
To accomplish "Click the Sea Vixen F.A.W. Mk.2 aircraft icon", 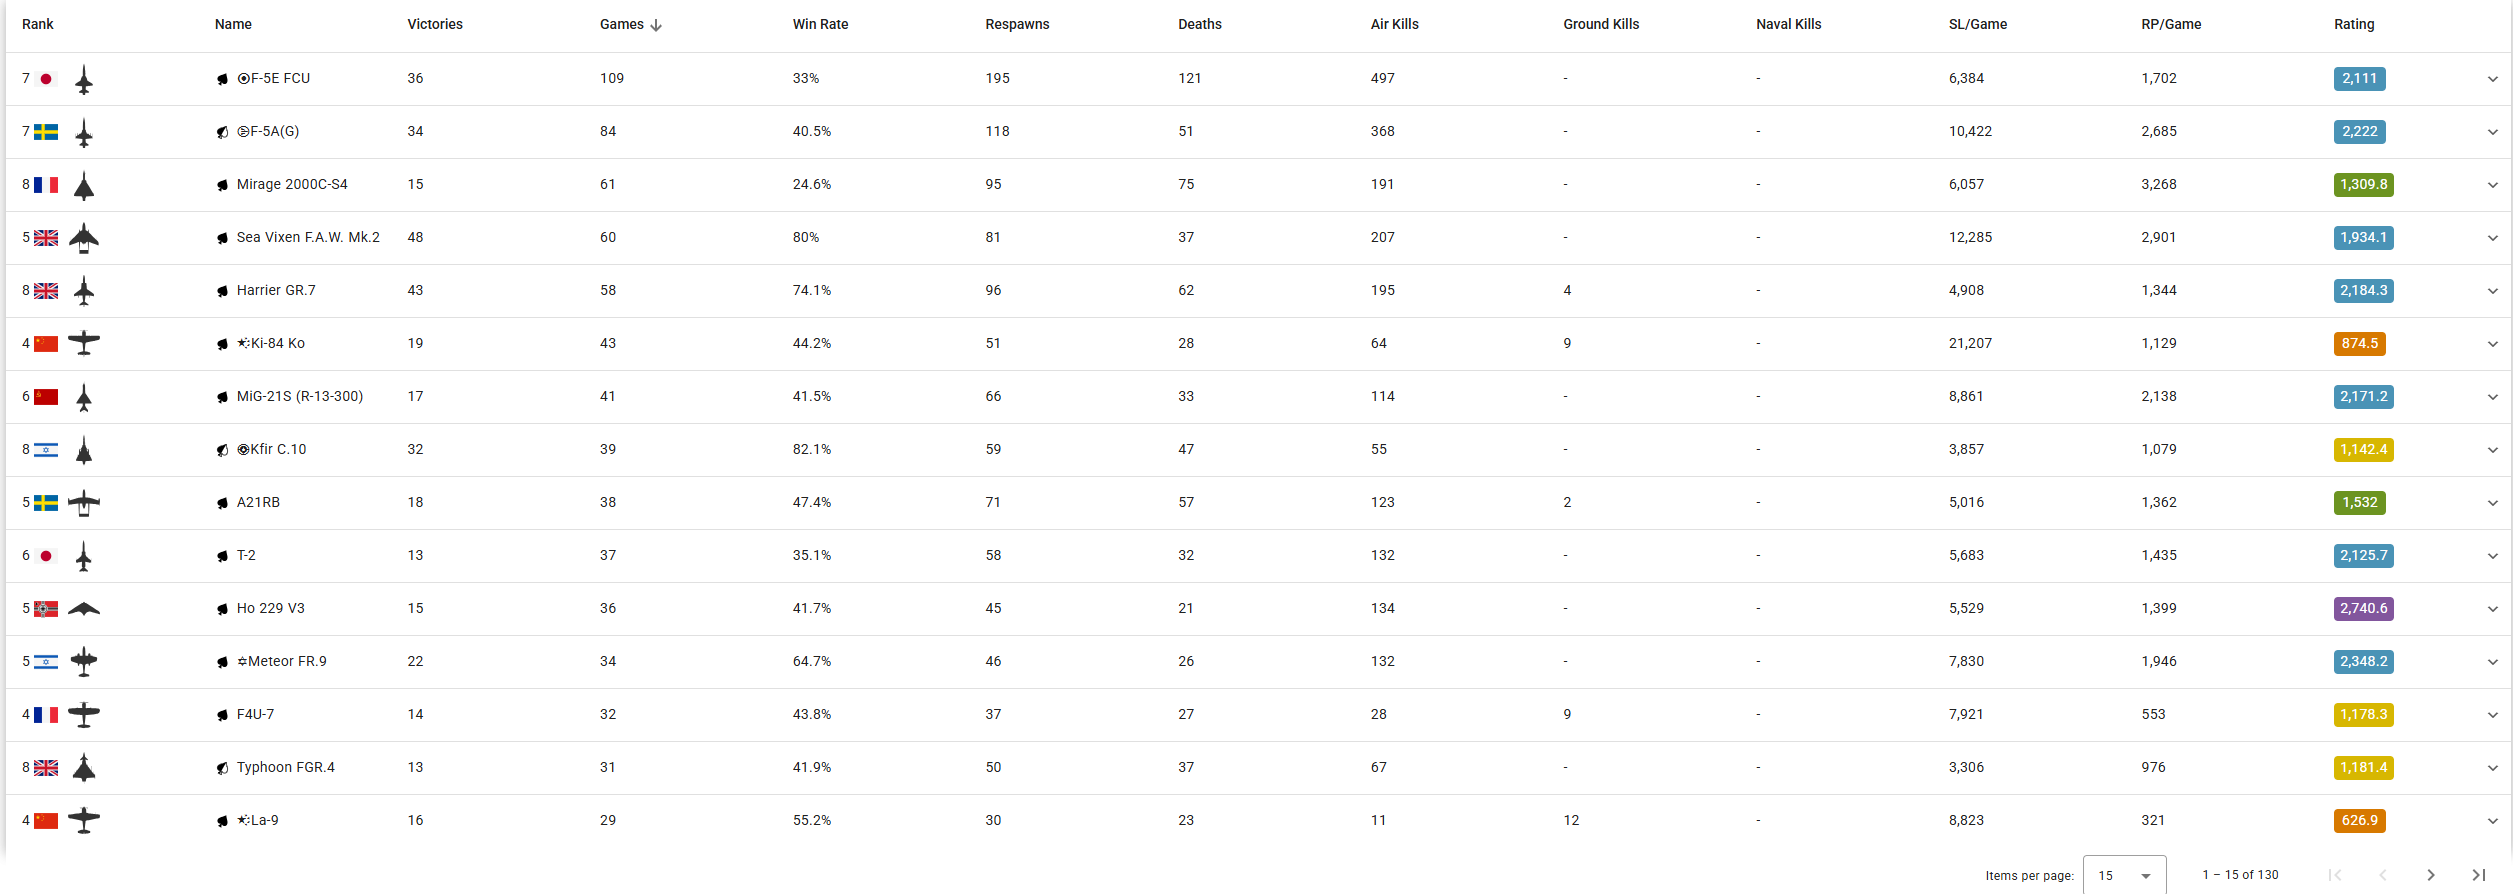I will point(84,238).
